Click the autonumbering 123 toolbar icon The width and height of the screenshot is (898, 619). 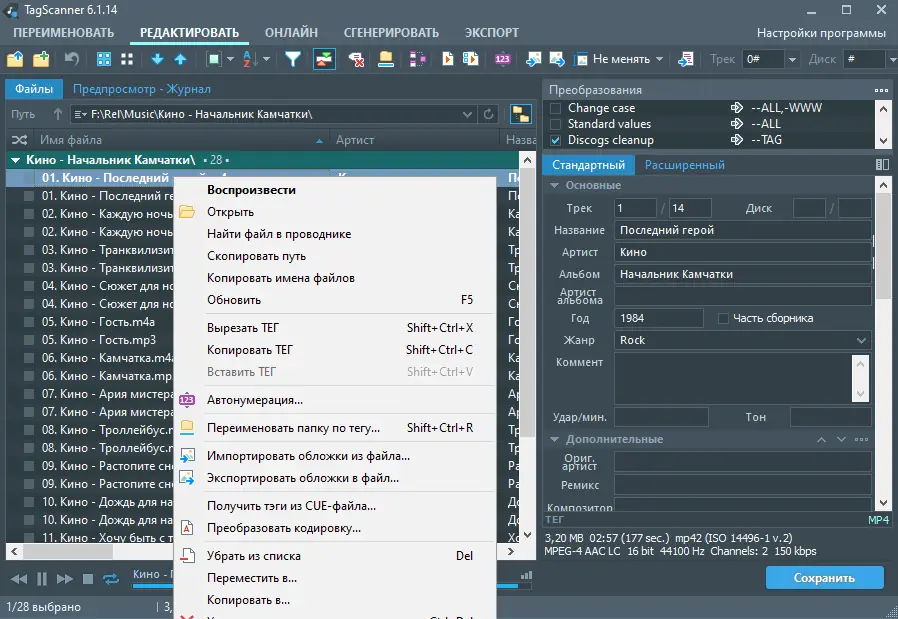point(502,59)
